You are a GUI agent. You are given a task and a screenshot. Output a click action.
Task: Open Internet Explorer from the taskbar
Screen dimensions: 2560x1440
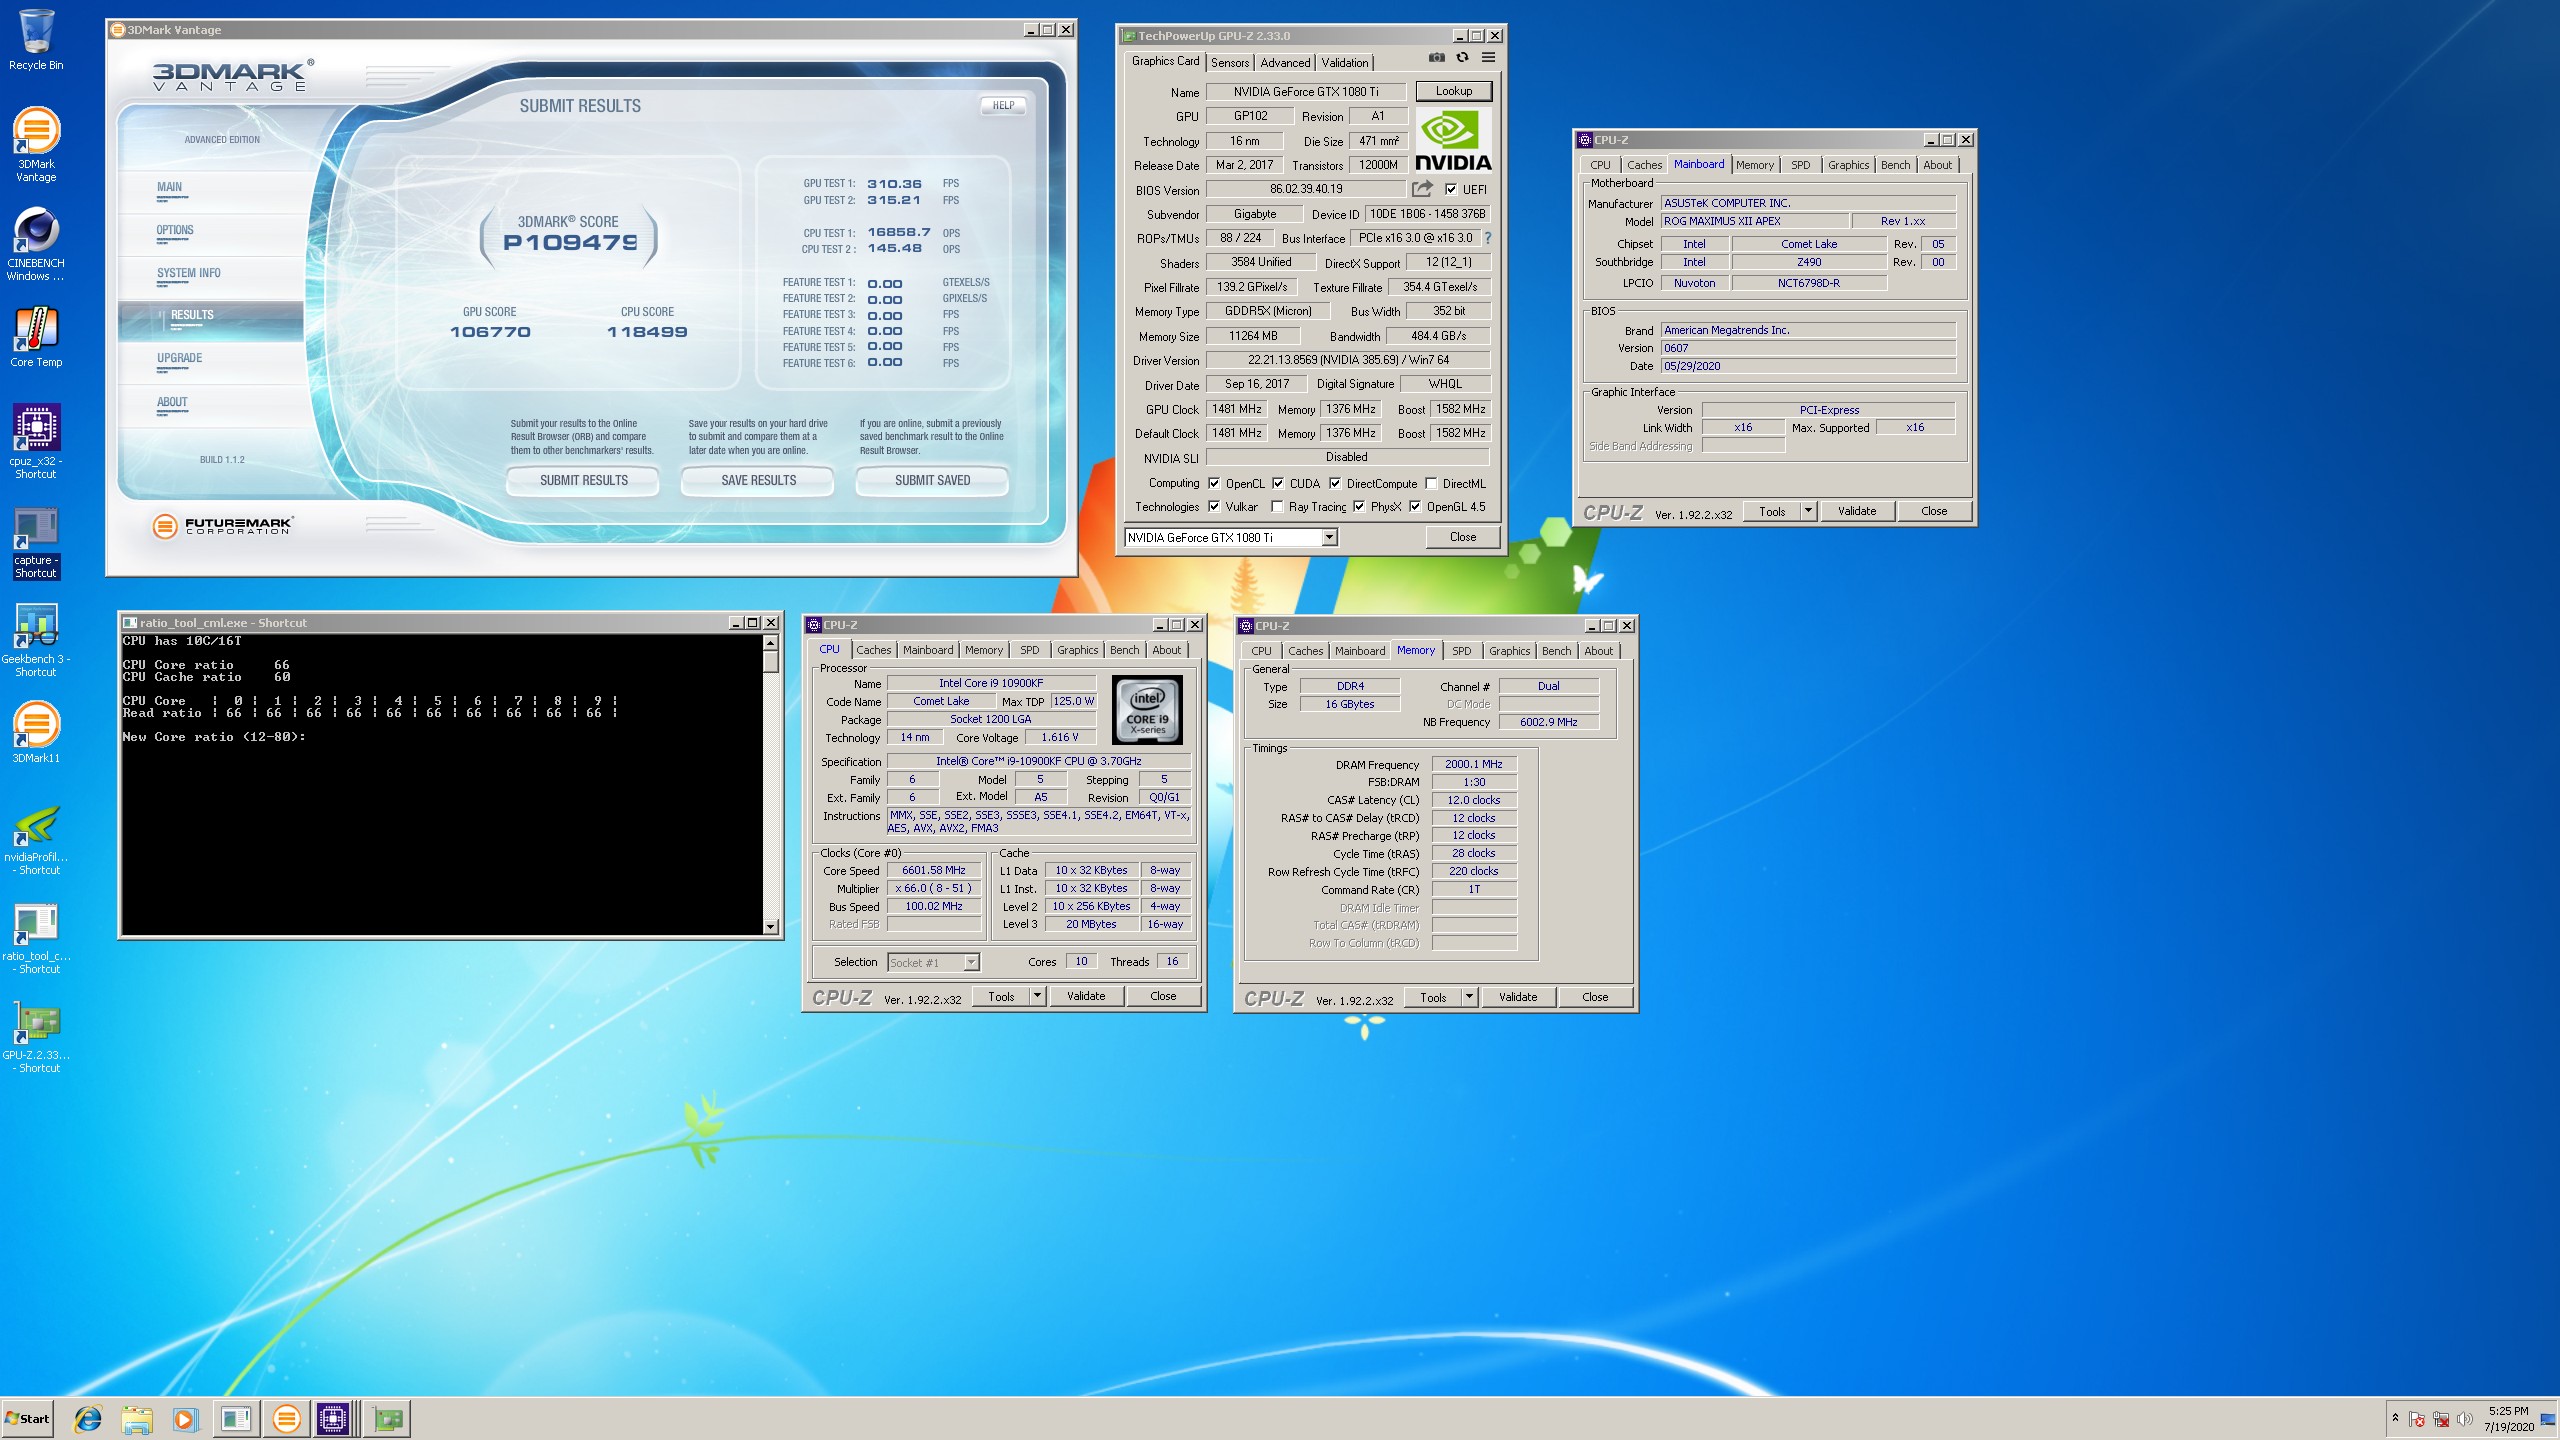[x=88, y=1418]
